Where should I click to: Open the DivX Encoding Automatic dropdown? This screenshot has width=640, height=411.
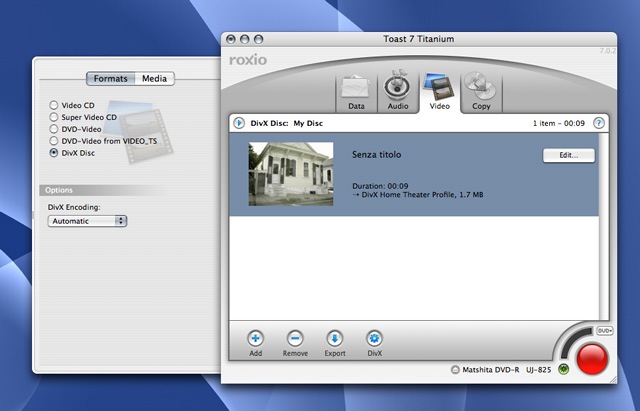[87, 221]
